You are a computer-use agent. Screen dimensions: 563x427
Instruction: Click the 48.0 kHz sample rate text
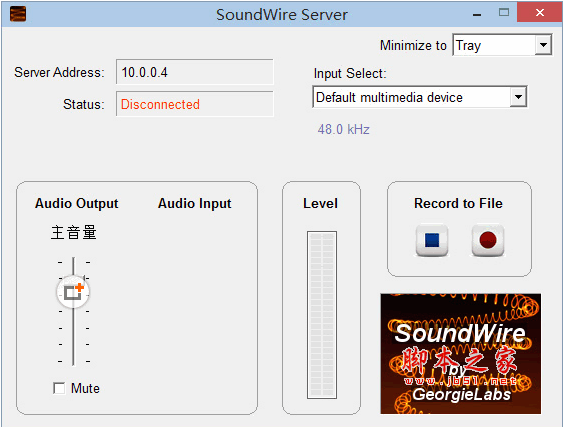click(343, 129)
